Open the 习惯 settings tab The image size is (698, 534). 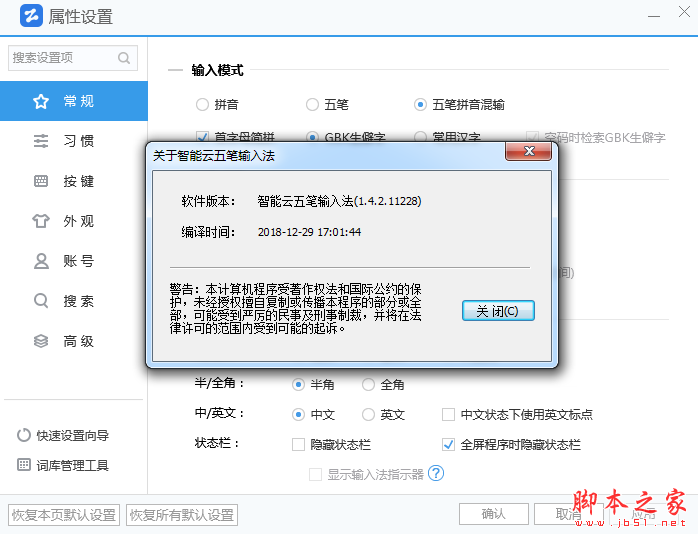click(x=74, y=141)
